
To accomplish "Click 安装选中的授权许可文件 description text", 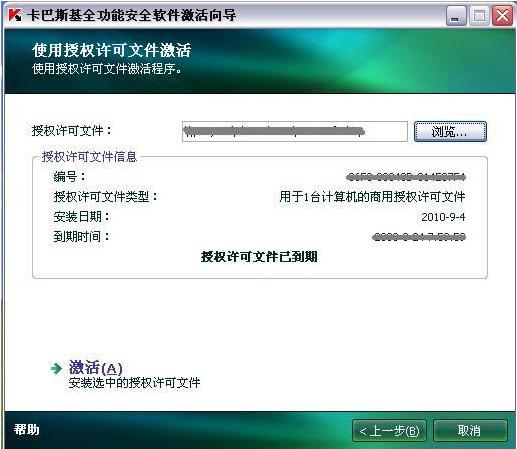I will (x=134, y=383).
